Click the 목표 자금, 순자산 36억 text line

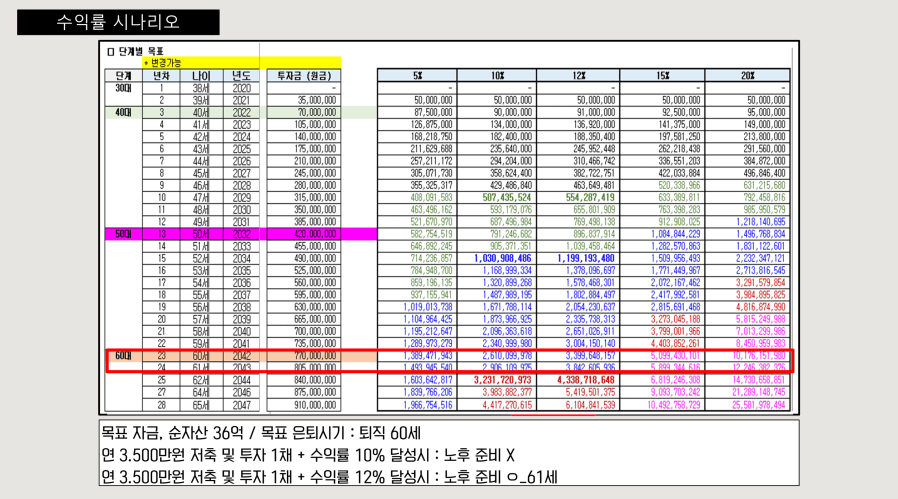point(261,434)
